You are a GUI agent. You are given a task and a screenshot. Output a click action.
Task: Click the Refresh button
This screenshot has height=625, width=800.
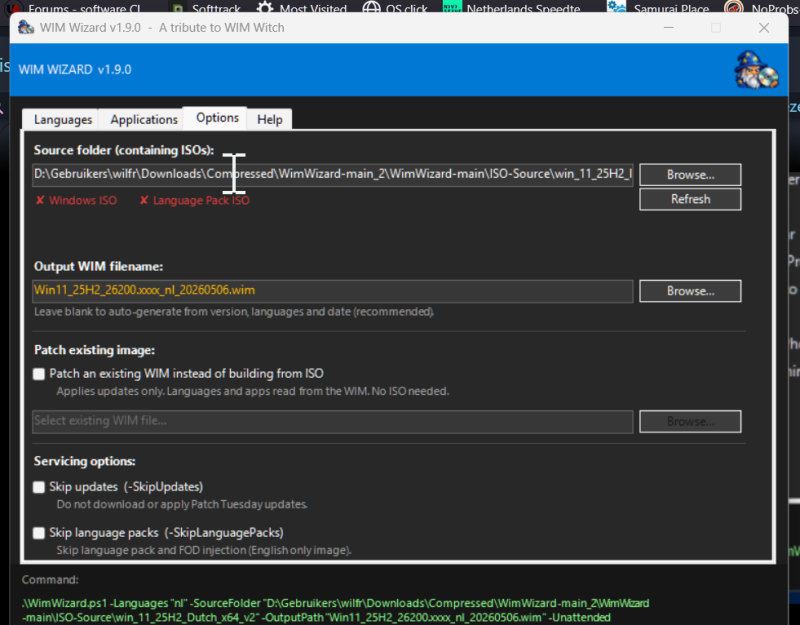(690, 199)
